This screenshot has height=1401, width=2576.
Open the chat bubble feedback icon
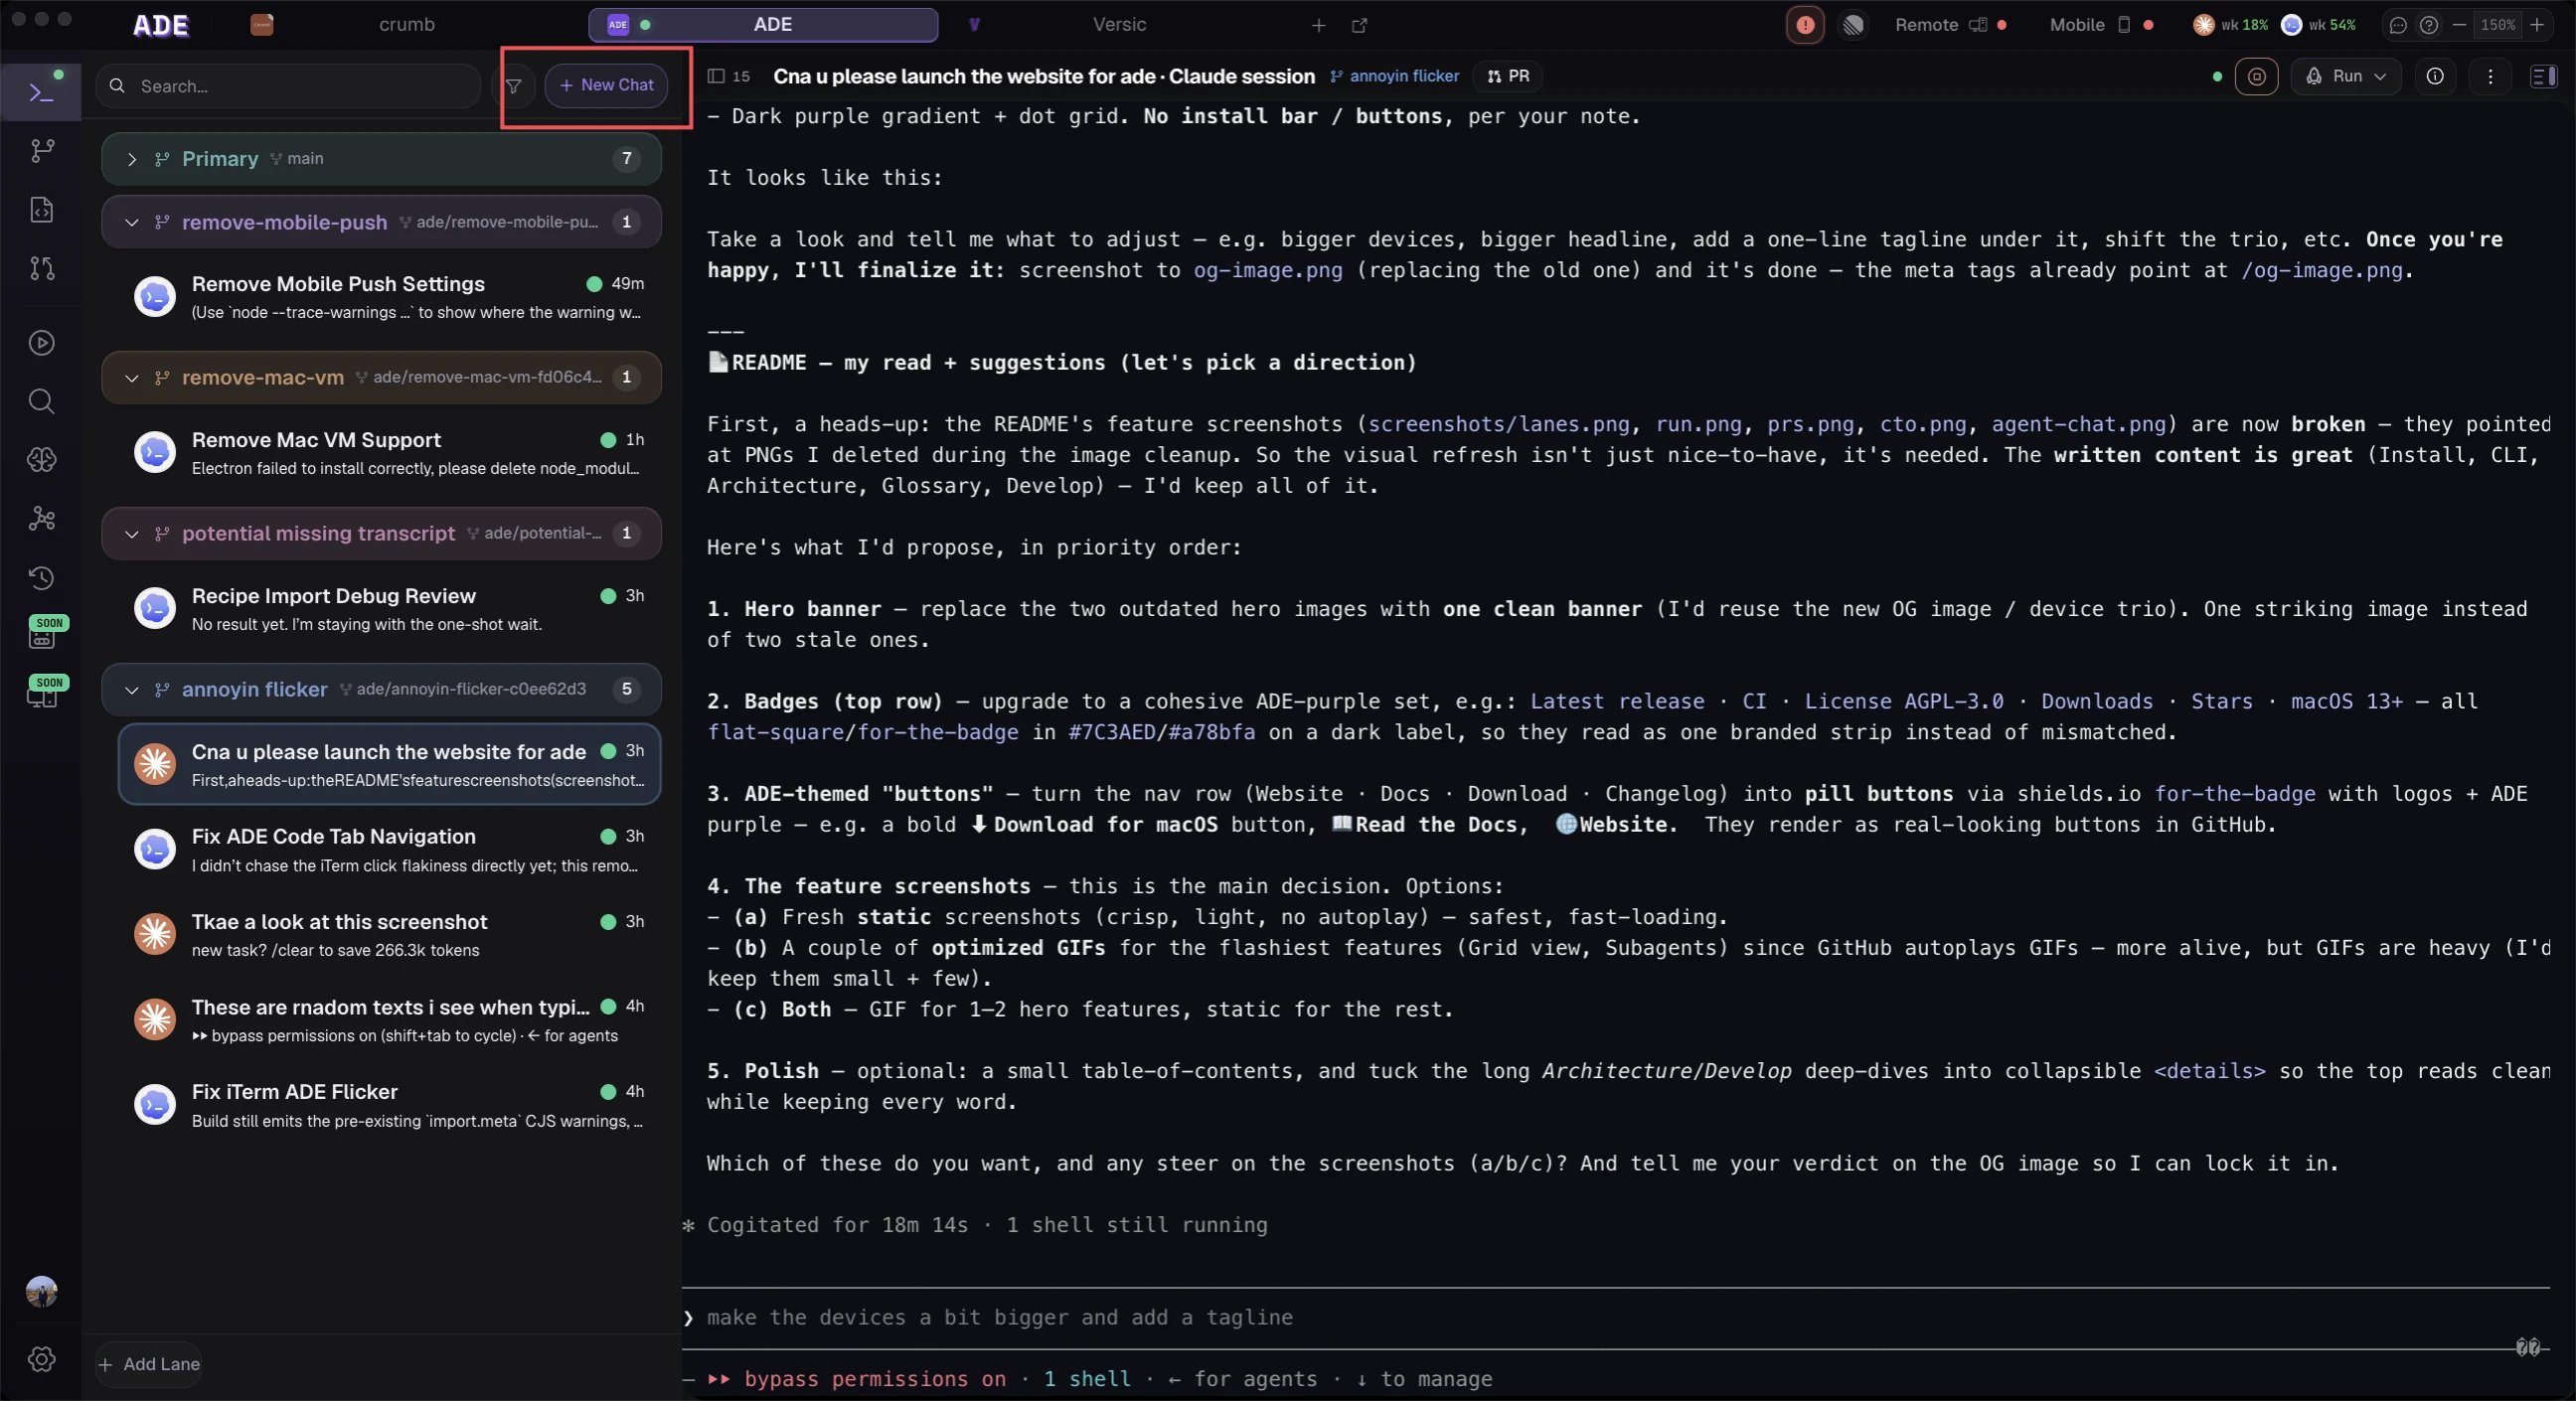pyautogui.click(x=2398, y=25)
